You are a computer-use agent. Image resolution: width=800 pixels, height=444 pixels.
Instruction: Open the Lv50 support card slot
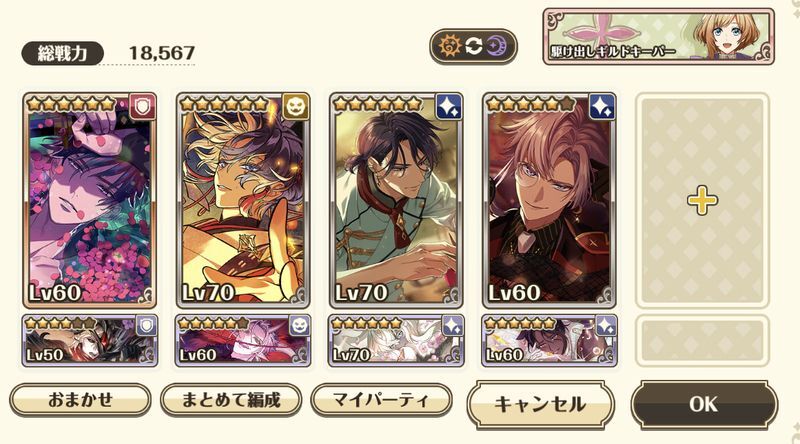click(x=89, y=340)
